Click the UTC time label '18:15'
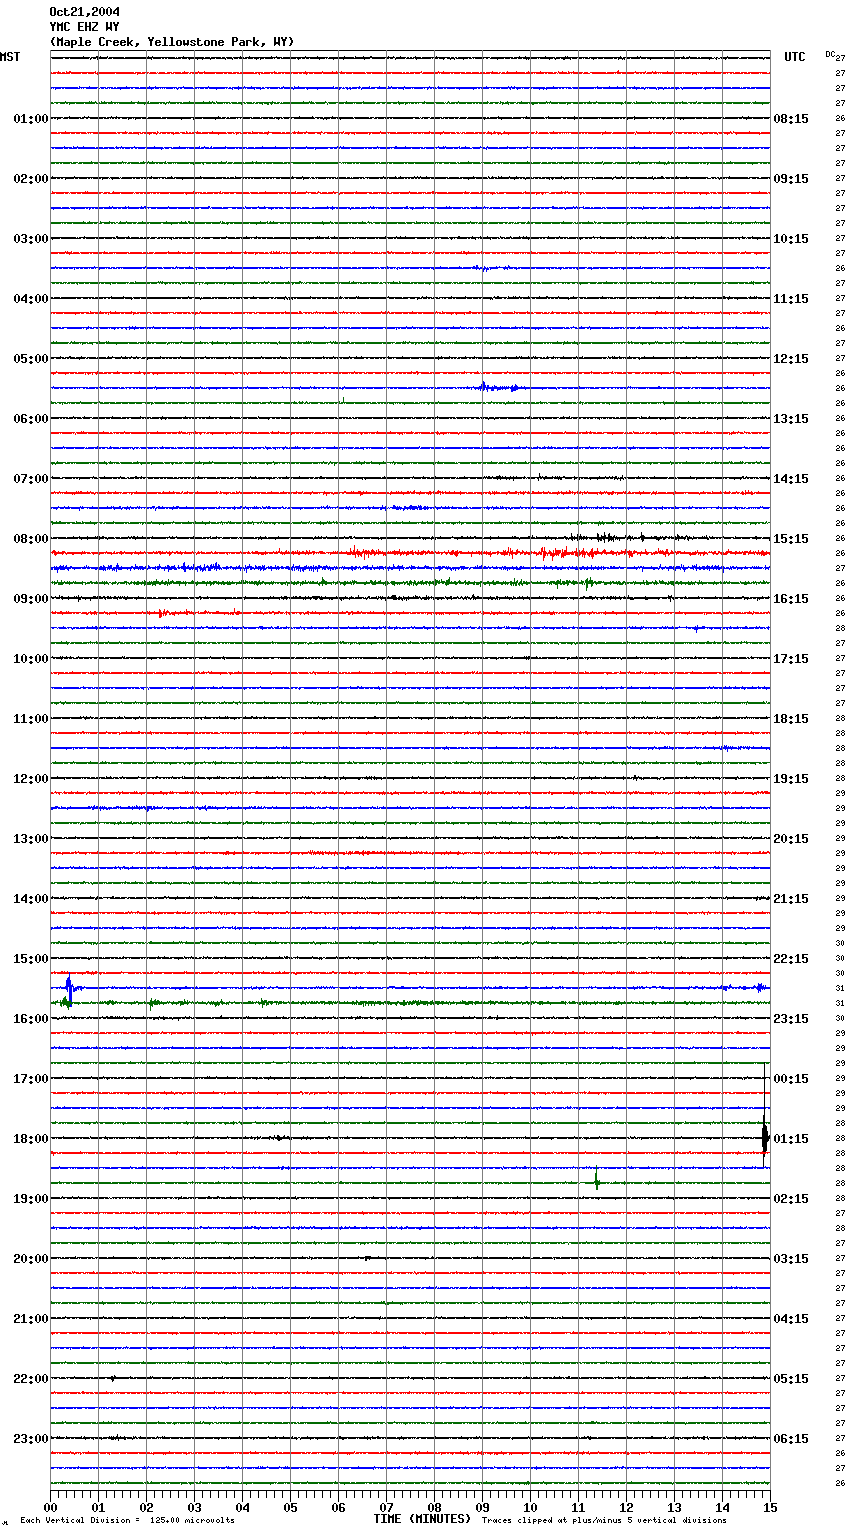 point(791,719)
